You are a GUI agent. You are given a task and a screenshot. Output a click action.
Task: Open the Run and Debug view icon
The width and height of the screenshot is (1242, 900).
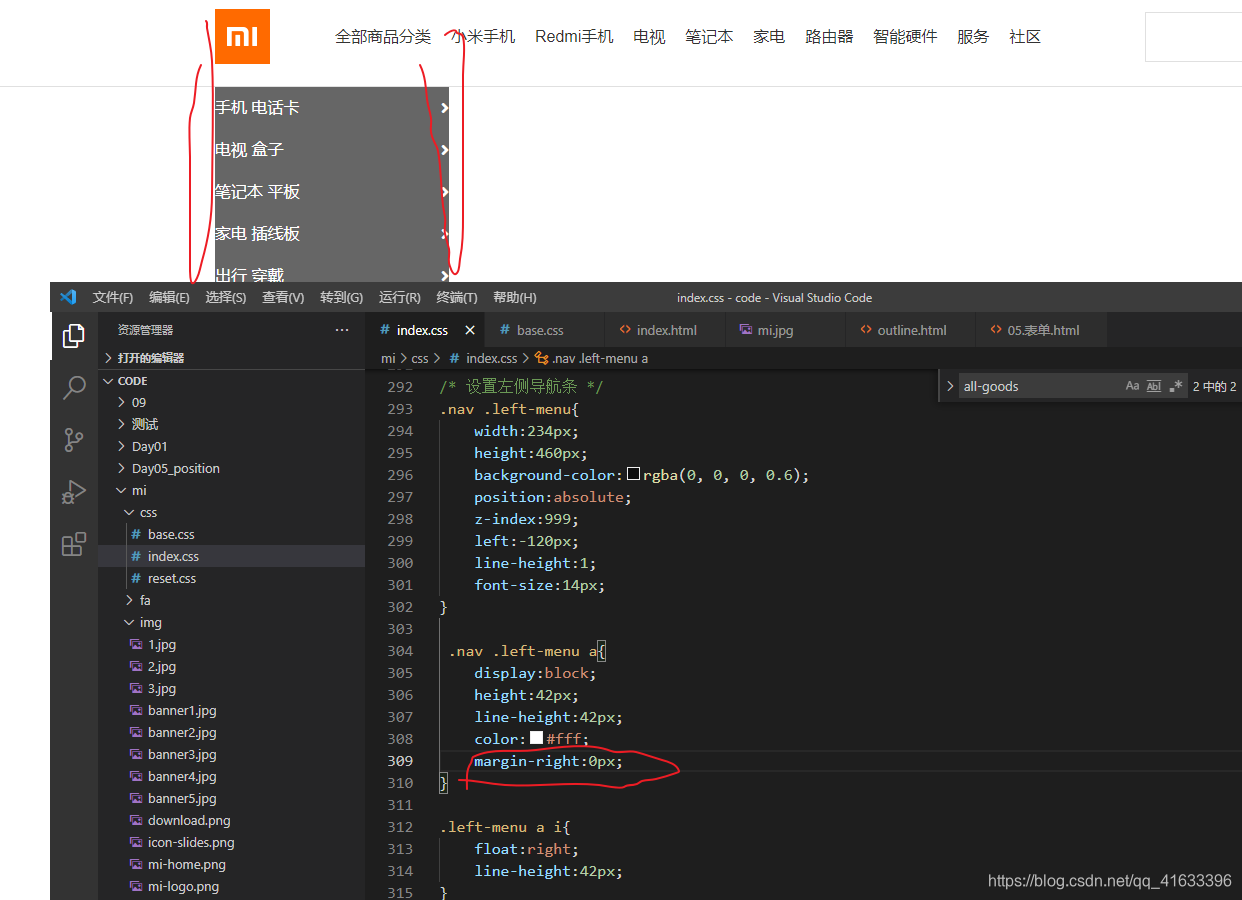73,492
